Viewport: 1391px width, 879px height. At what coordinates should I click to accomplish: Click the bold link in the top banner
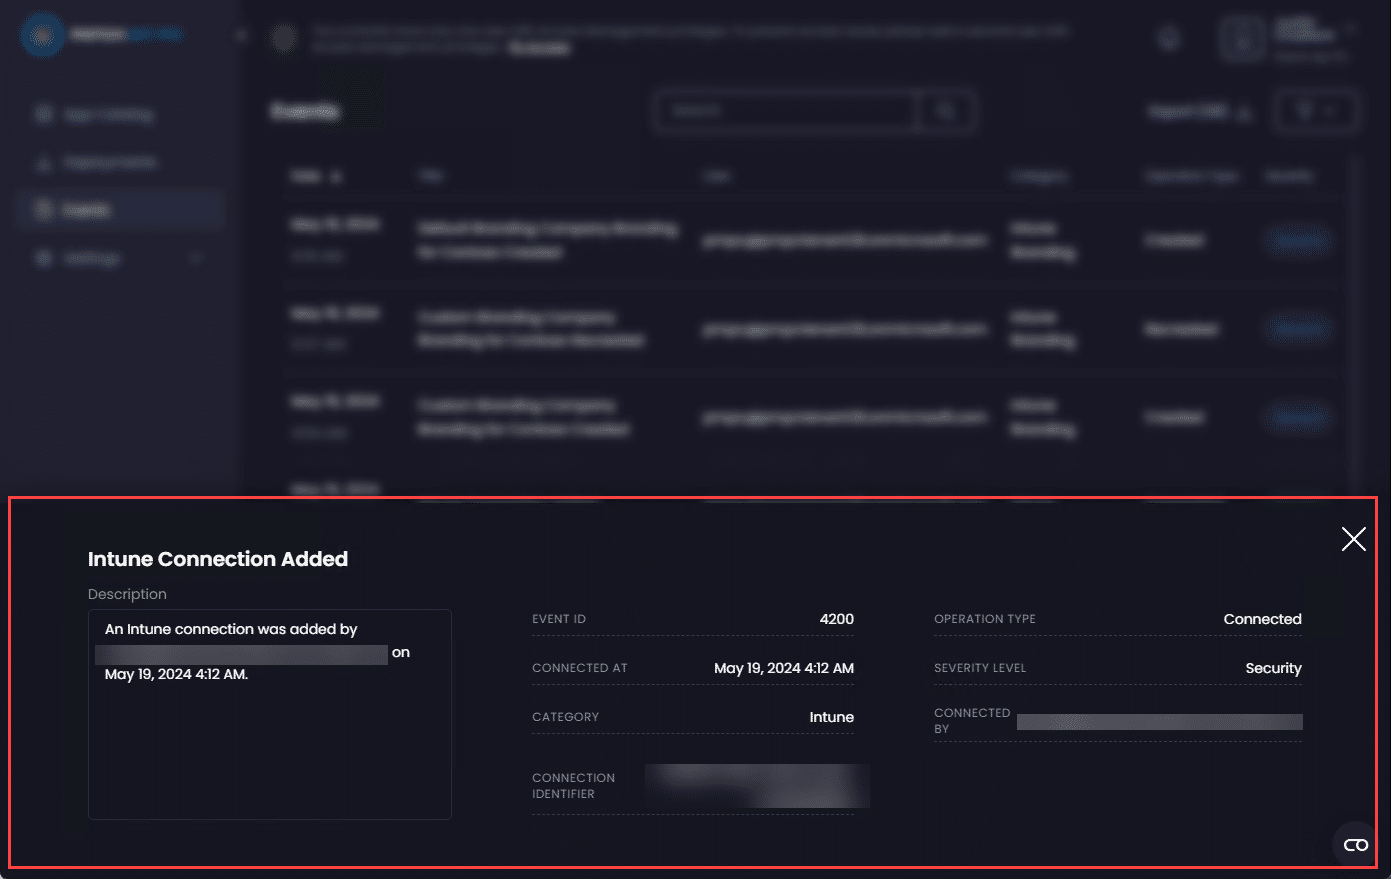pyautogui.click(x=539, y=48)
